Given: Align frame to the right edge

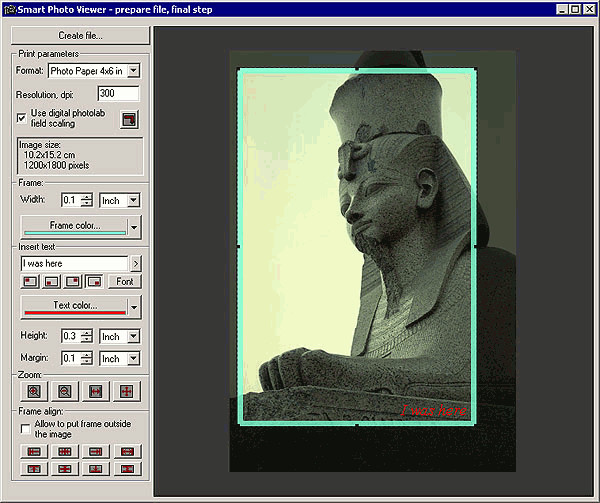Looking at the screenshot, I should coord(95,451).
